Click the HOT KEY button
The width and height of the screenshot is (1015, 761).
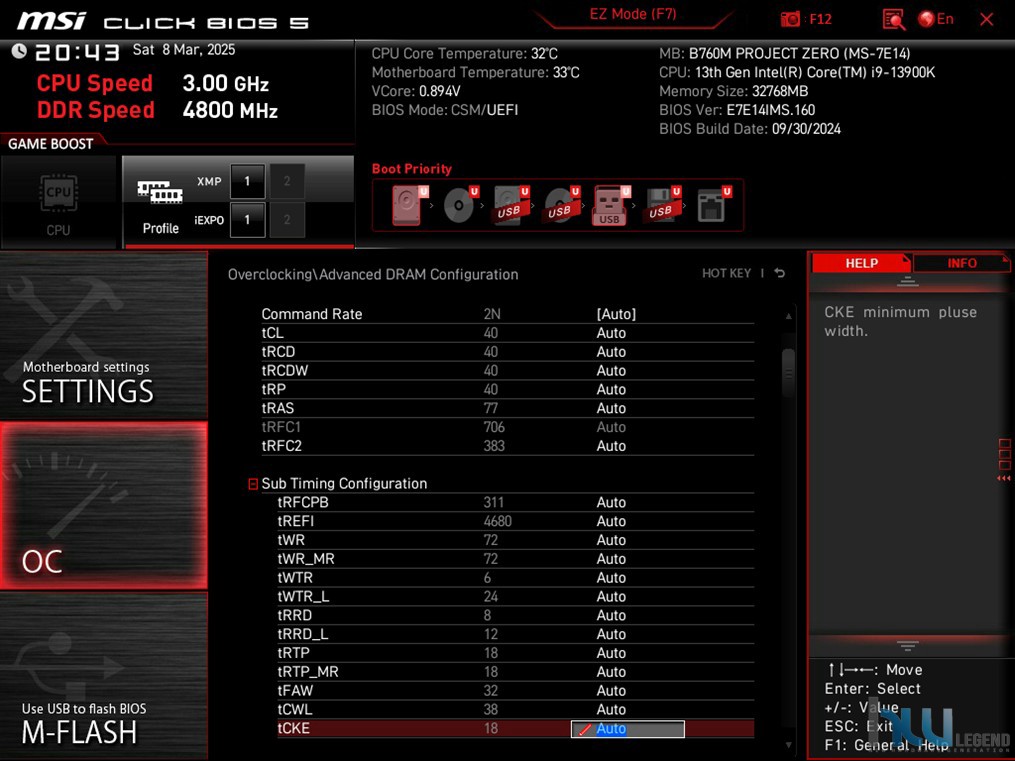tap(726, 273)
